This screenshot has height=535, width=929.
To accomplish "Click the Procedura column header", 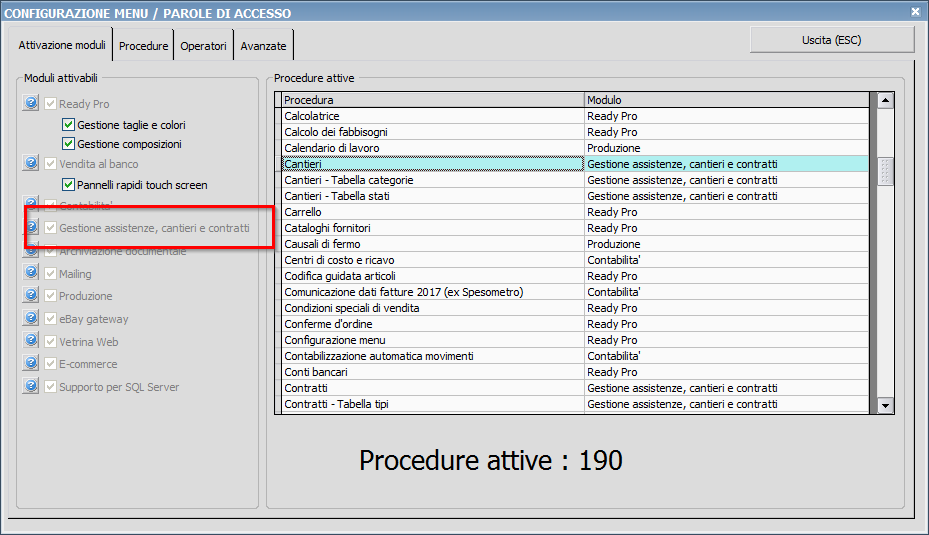I will (433, 100).
